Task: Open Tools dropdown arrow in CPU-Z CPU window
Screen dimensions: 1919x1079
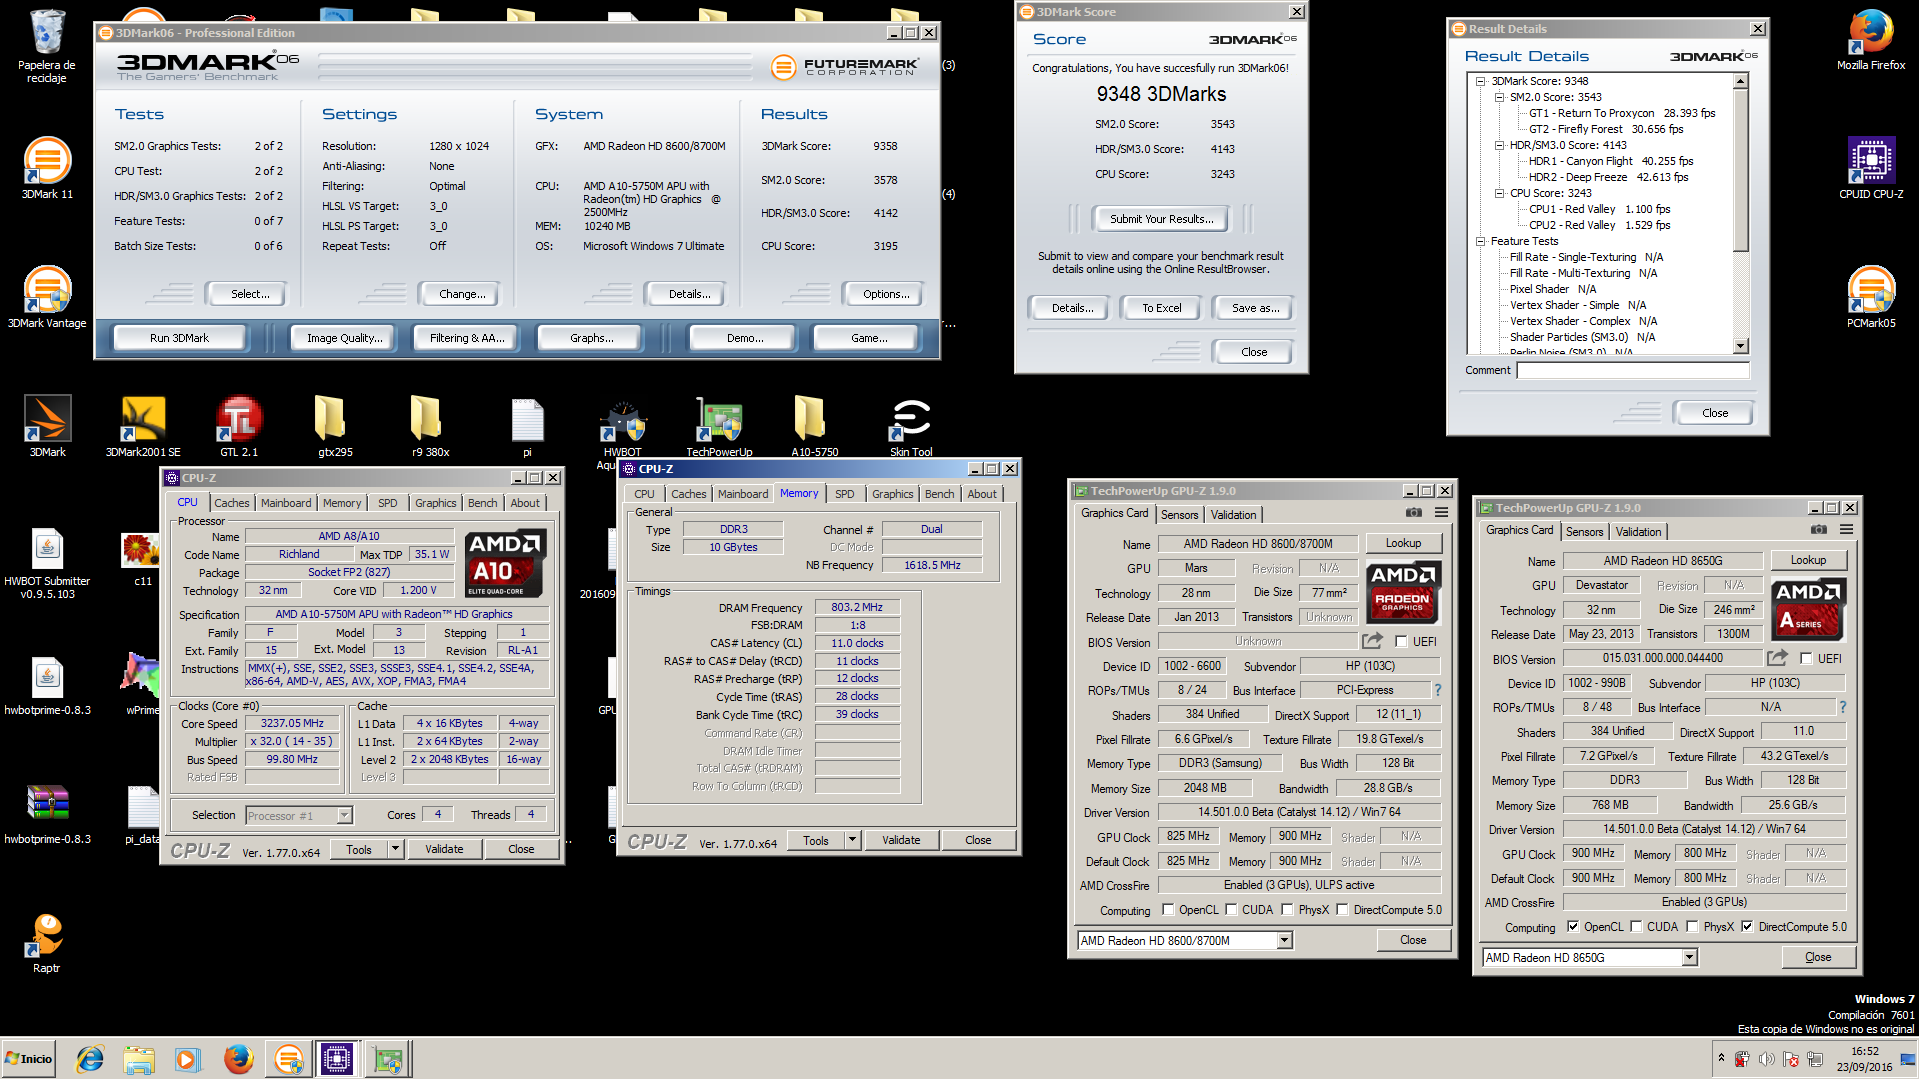Action: (x=395, y=849)
